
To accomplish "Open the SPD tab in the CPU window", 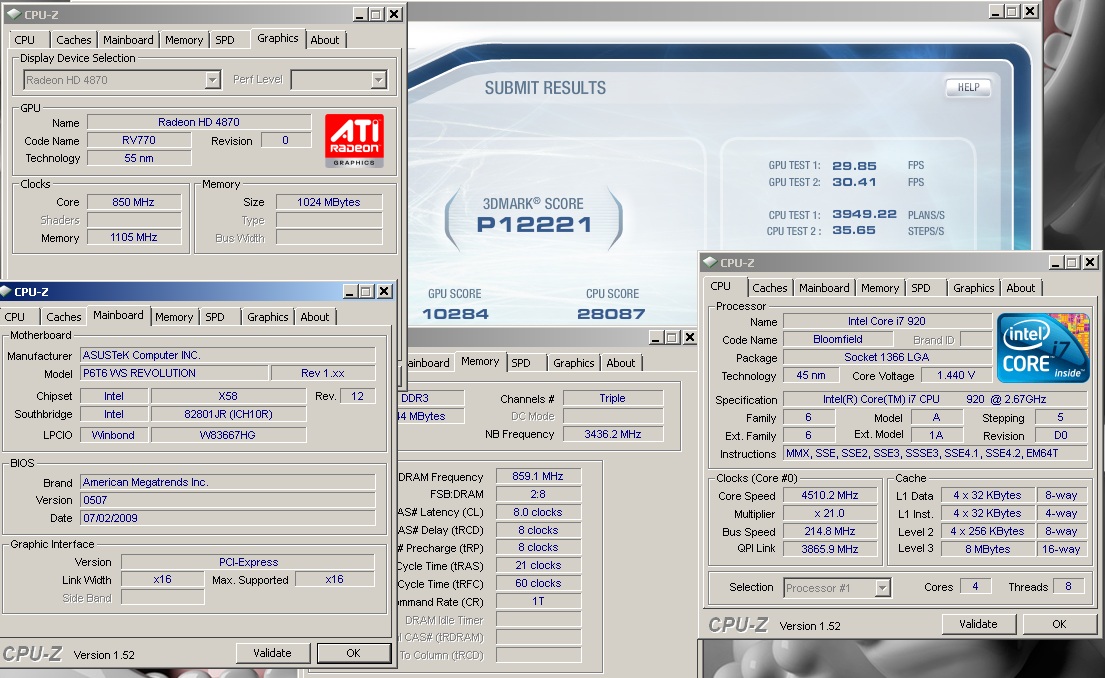I will (921, 288).
